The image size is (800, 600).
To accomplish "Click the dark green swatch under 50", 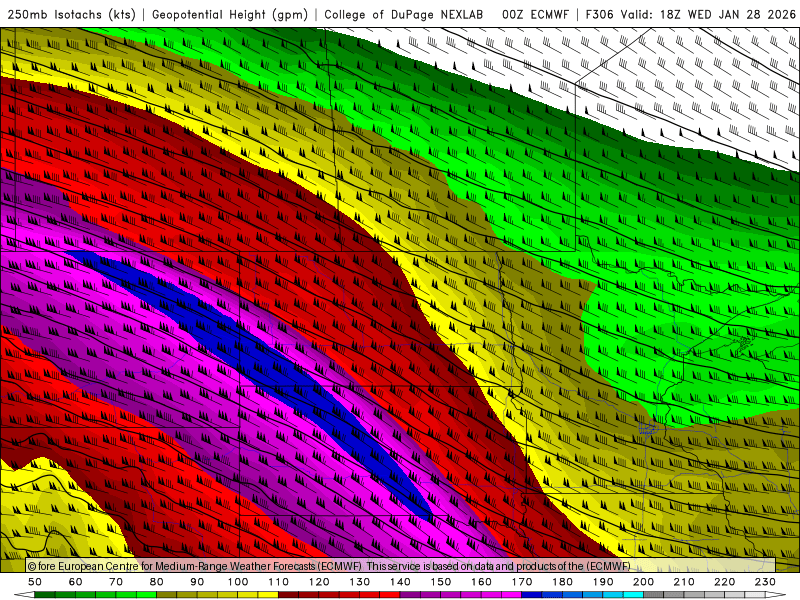I will click(45, 595).
